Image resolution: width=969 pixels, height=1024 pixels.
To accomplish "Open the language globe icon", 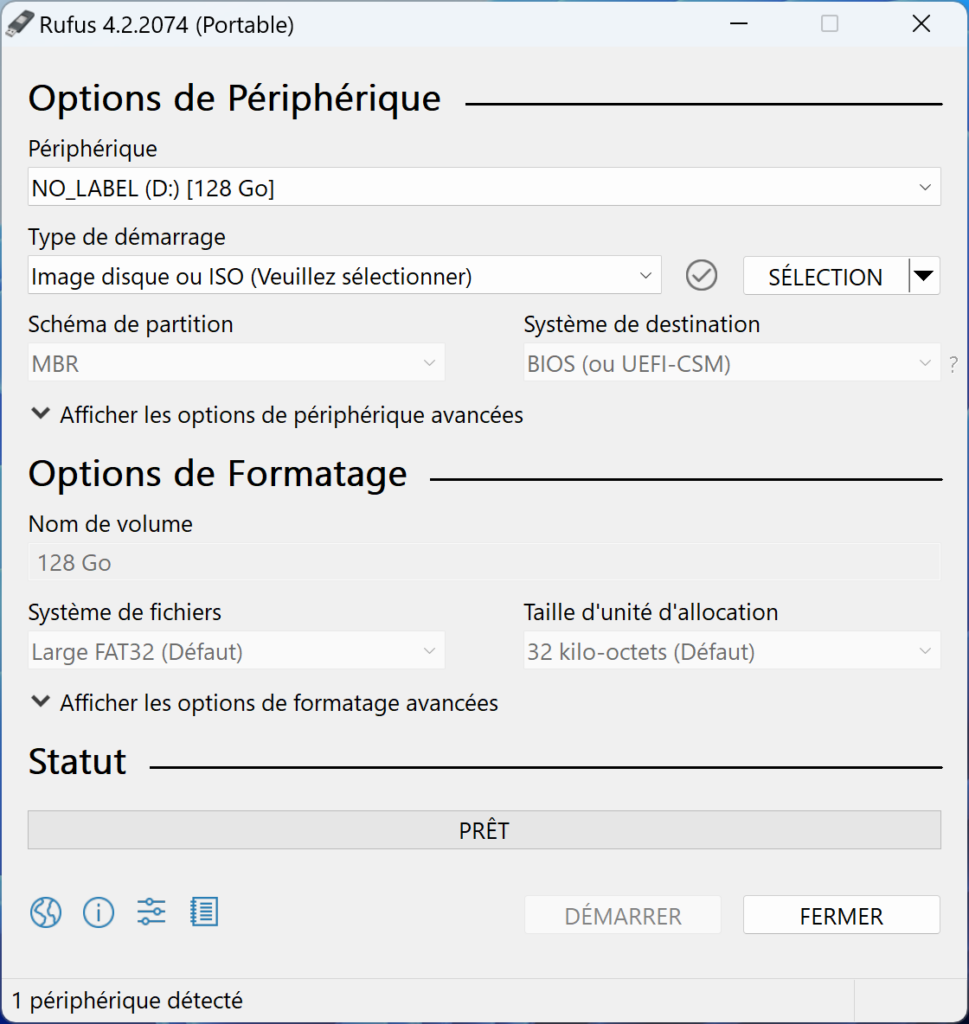I will pyautogui.click(x=46, y=912).
